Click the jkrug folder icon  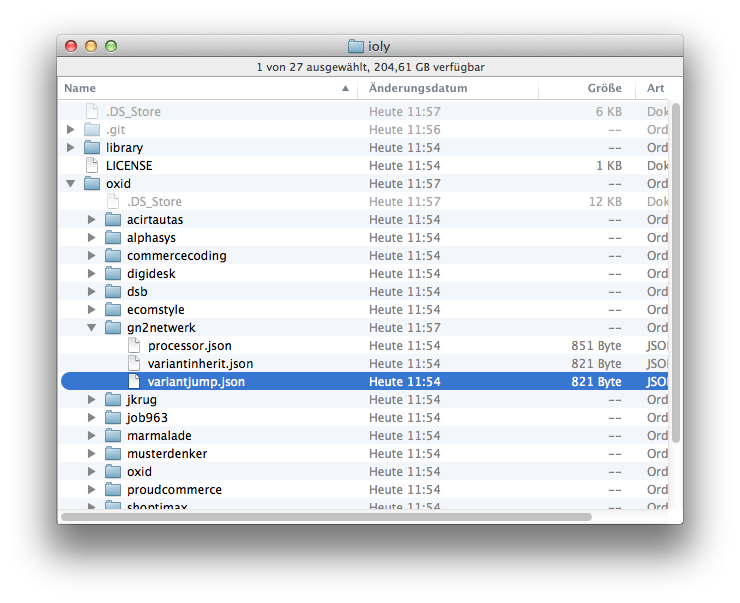click(x=113, y=399)
